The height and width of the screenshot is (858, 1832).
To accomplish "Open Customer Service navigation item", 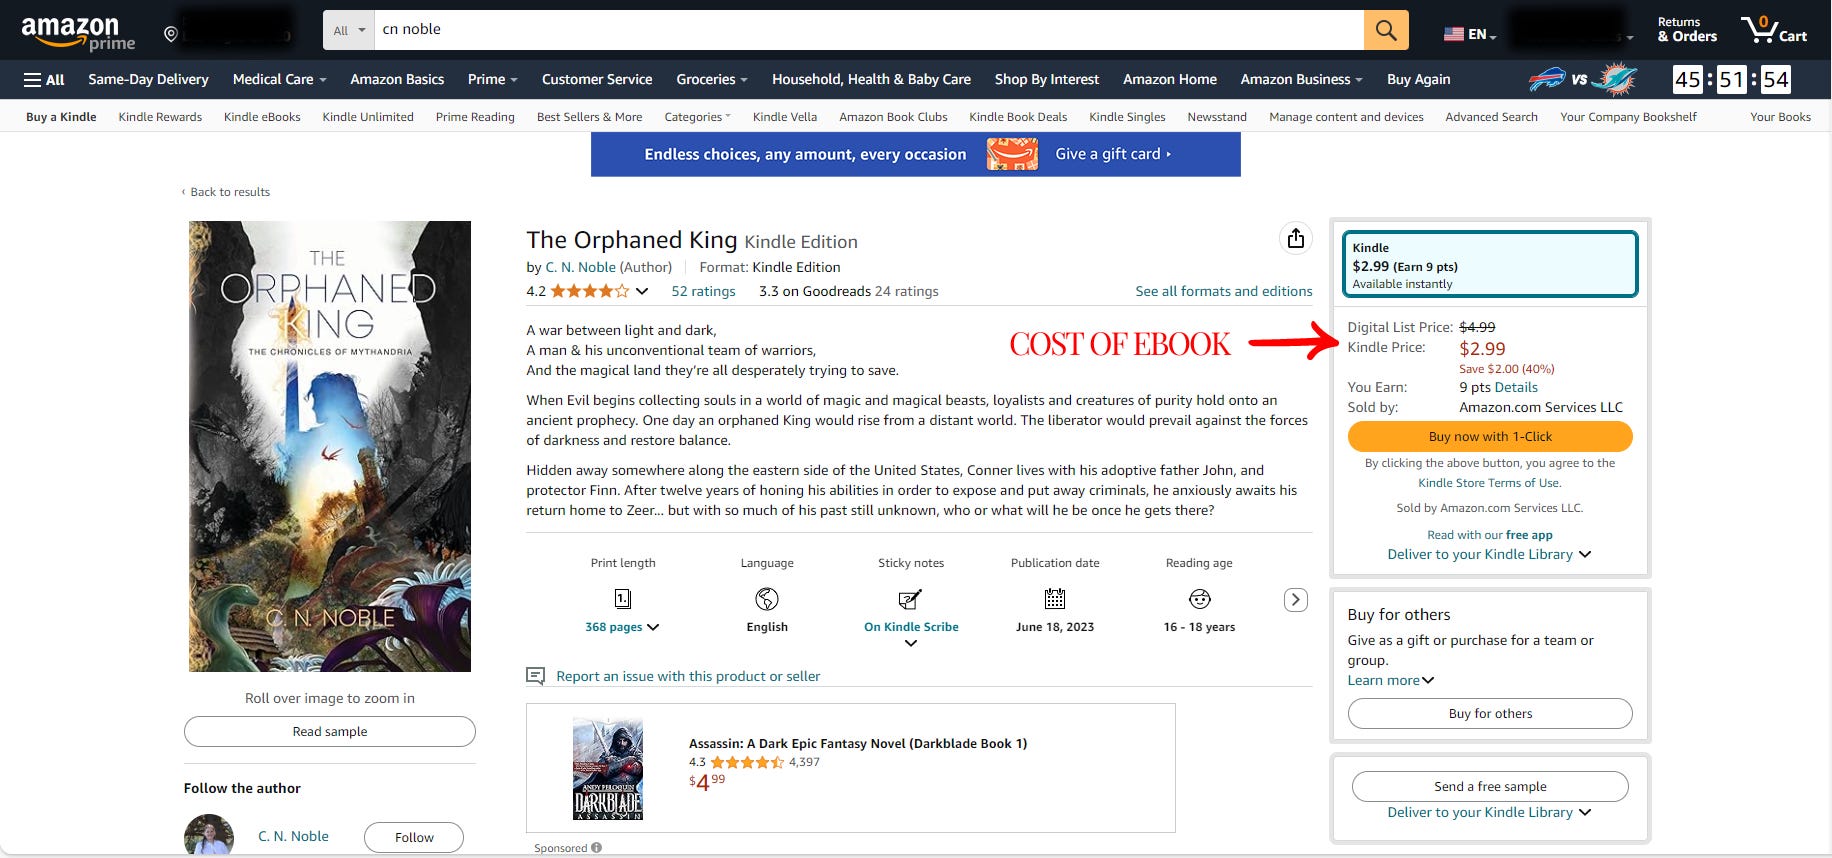I will click(x=597, y=80).
